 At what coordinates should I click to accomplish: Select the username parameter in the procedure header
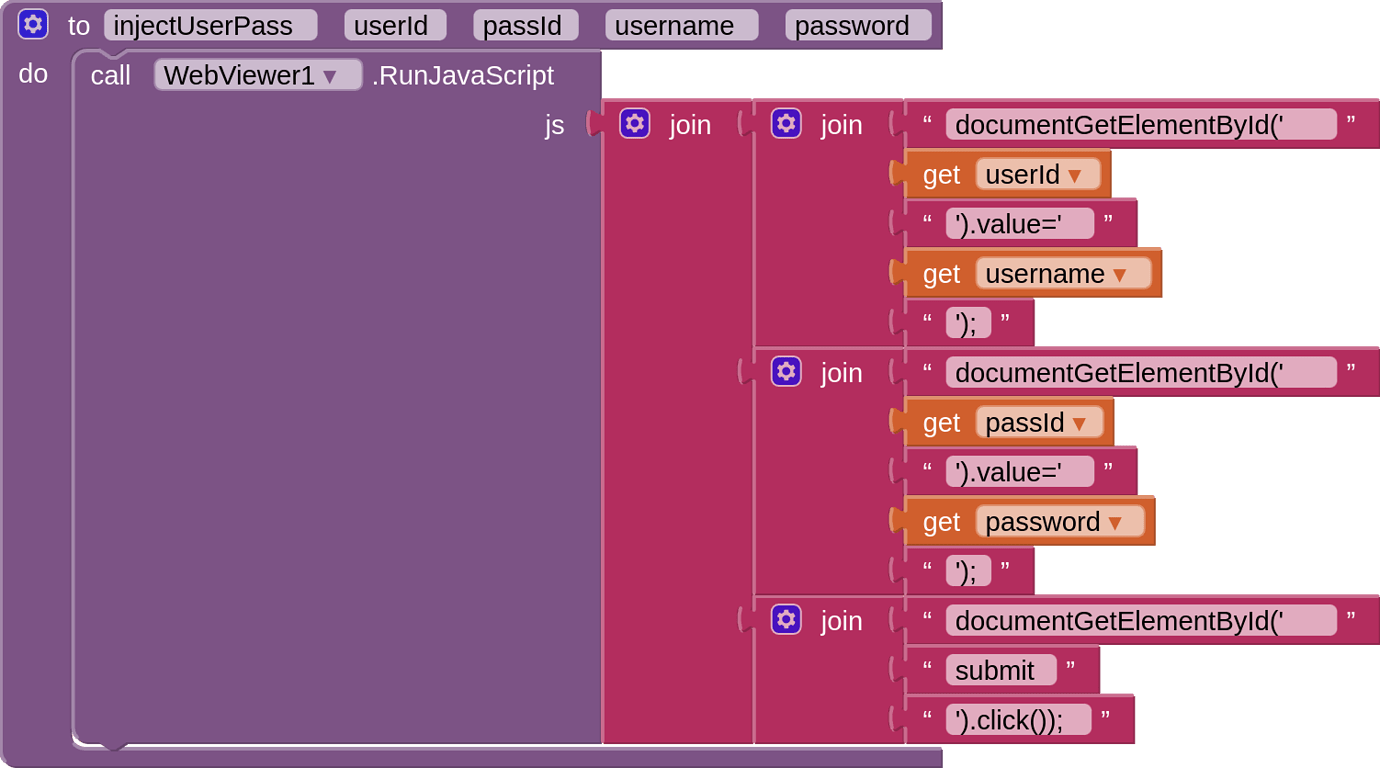681,25
